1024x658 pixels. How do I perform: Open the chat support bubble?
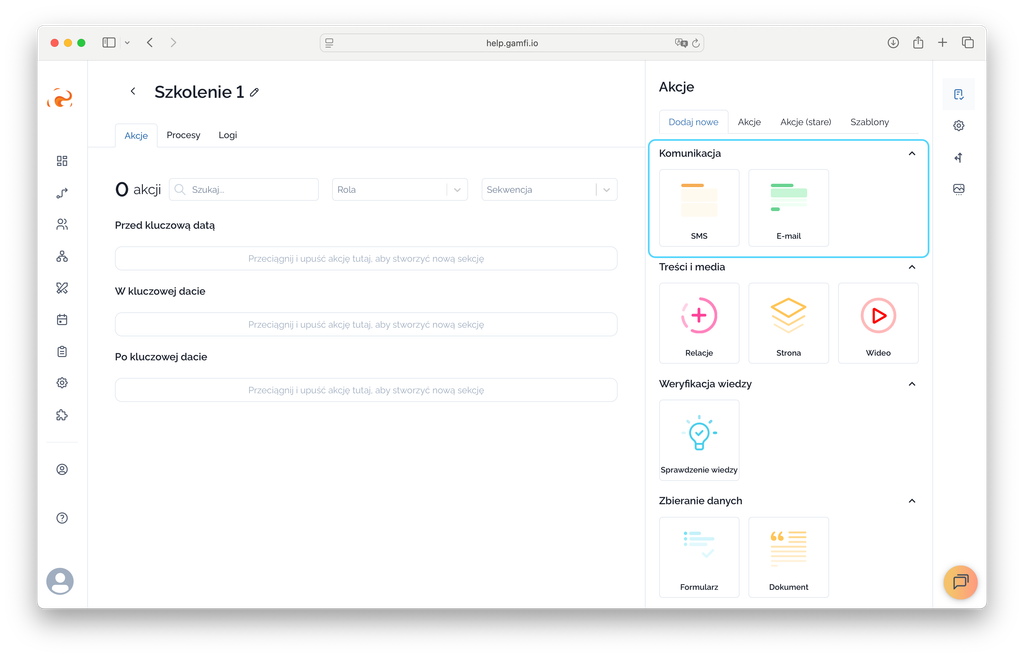coord(960,582)
